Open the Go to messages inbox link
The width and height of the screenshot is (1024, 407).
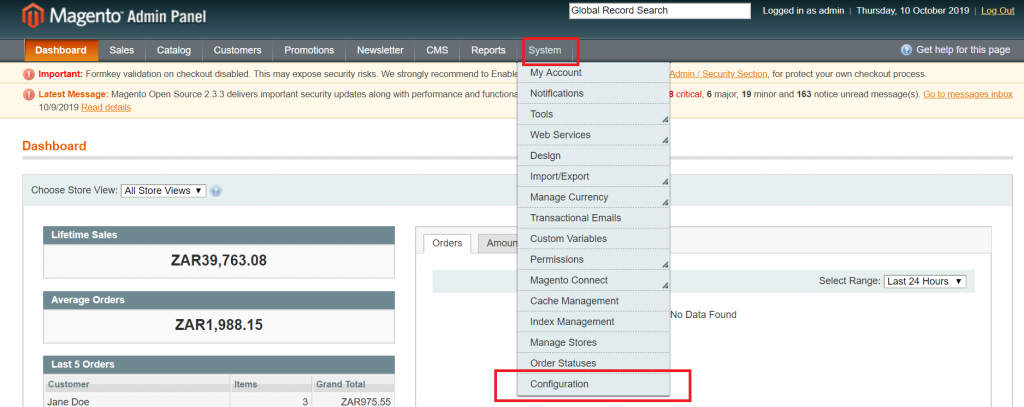point(968,95)
